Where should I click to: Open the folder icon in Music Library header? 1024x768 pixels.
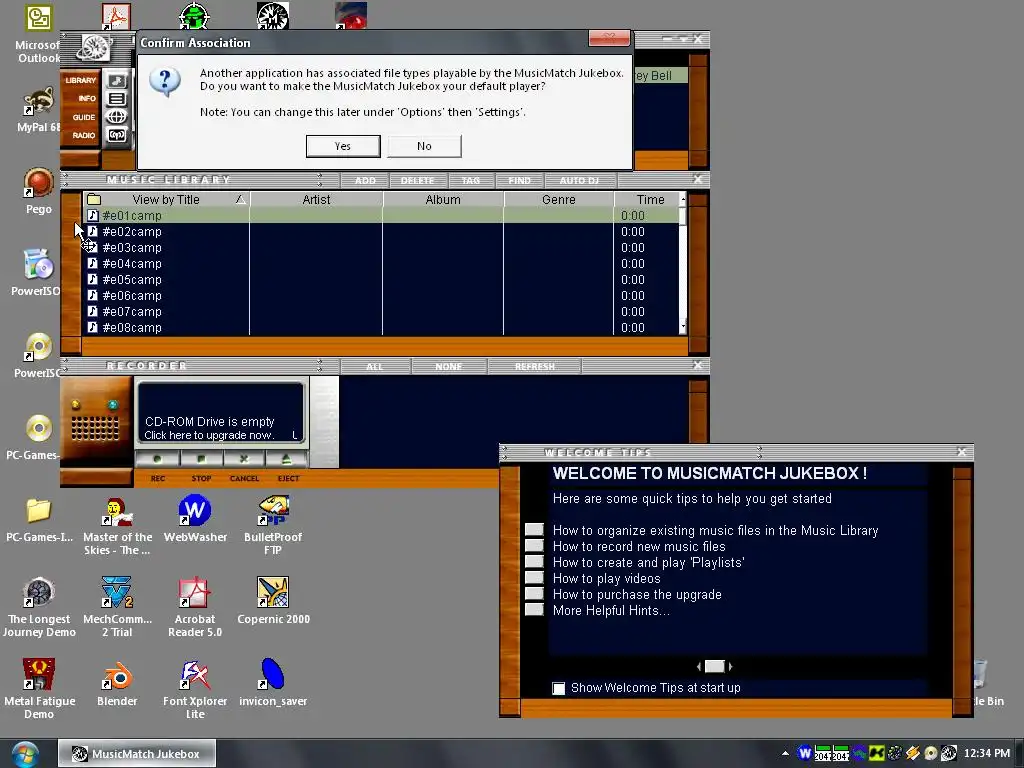94,199
